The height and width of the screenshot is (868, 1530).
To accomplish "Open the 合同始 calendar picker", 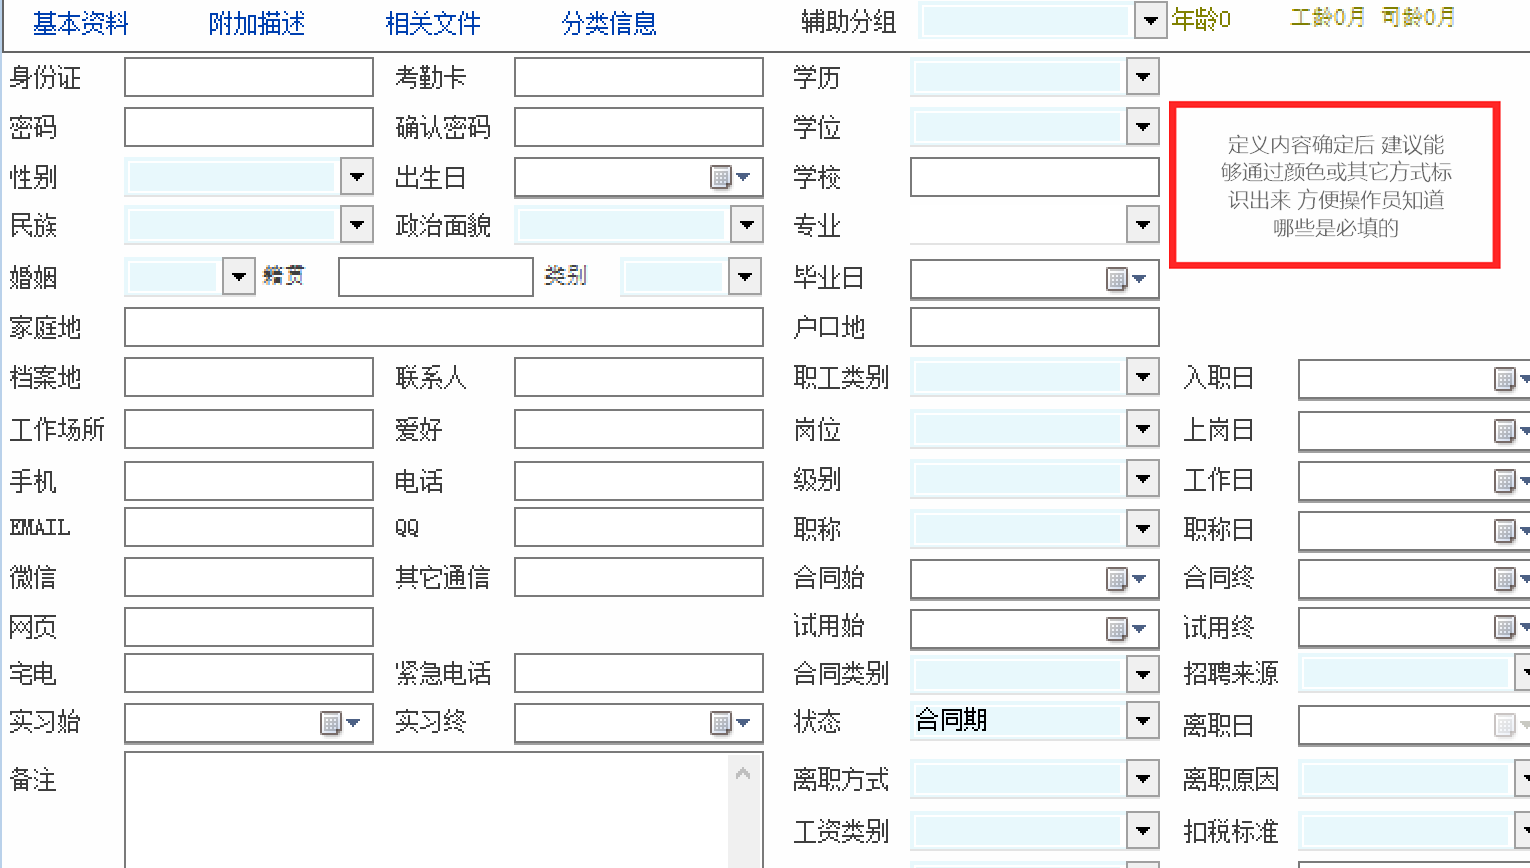I will point(1125,579).
